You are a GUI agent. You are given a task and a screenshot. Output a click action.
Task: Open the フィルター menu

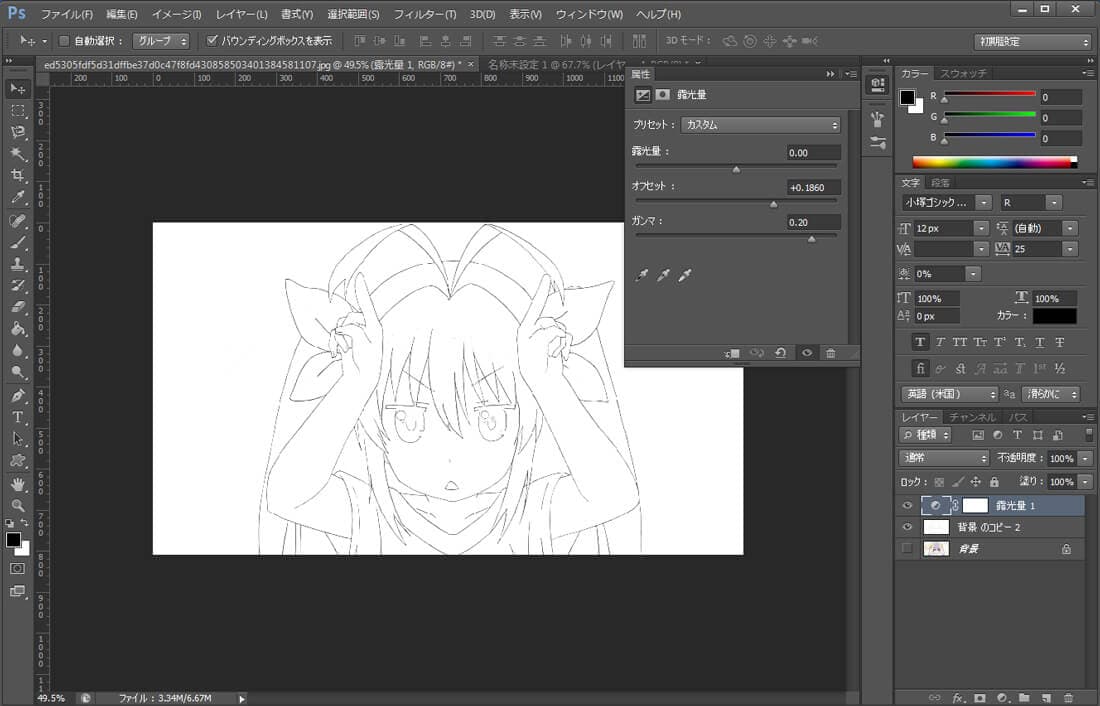tap(424, 14)
